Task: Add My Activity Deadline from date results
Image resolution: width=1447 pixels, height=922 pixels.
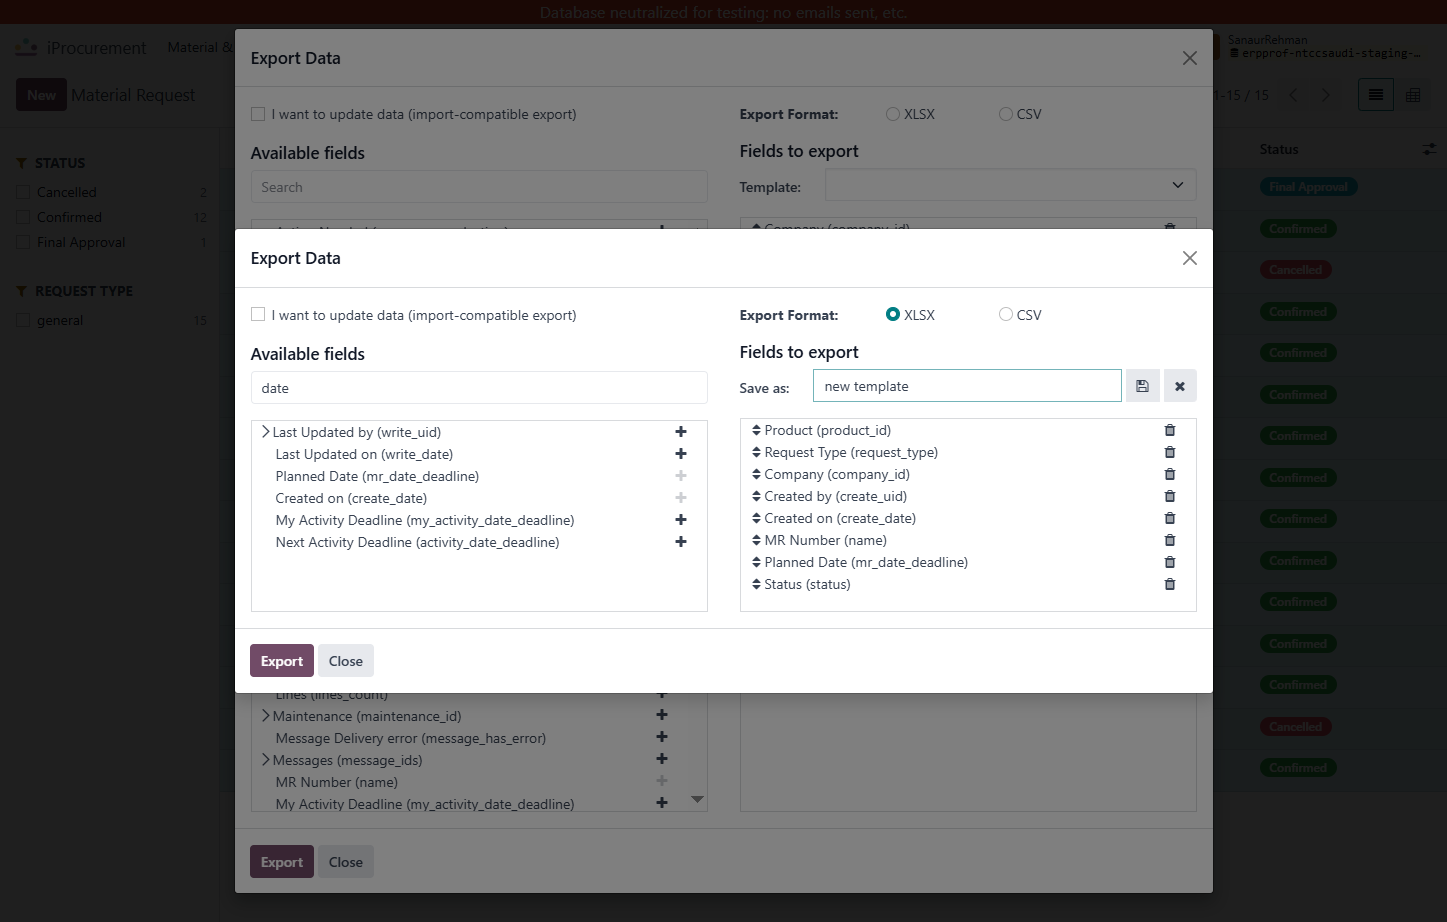Action: [x=681, y=520]
